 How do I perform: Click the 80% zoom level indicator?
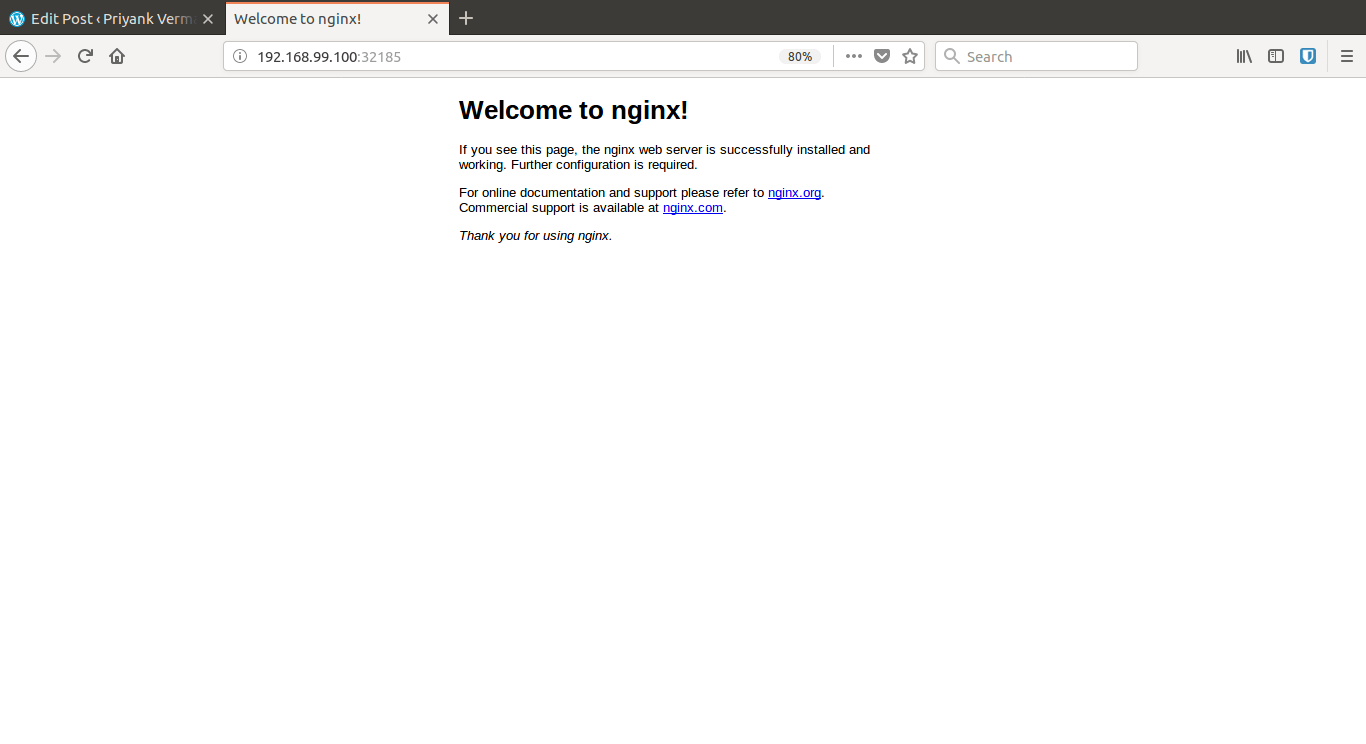click(800, 56)
